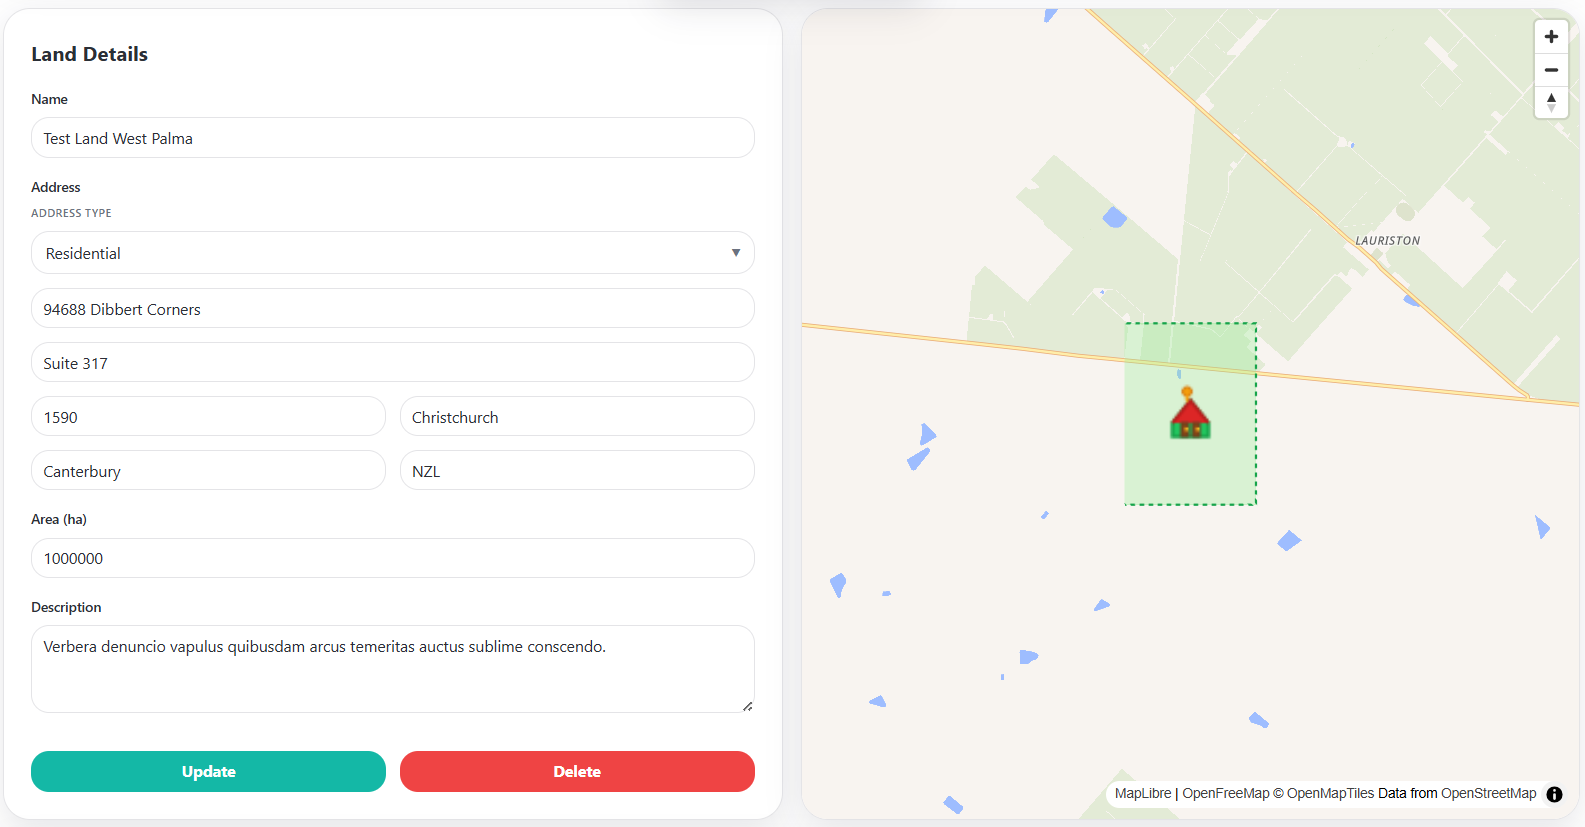The width and height of the screenshot is (1585, 827).
Task: Focus the Name field with Test Land West Palma
Action: tap(393, 138)
